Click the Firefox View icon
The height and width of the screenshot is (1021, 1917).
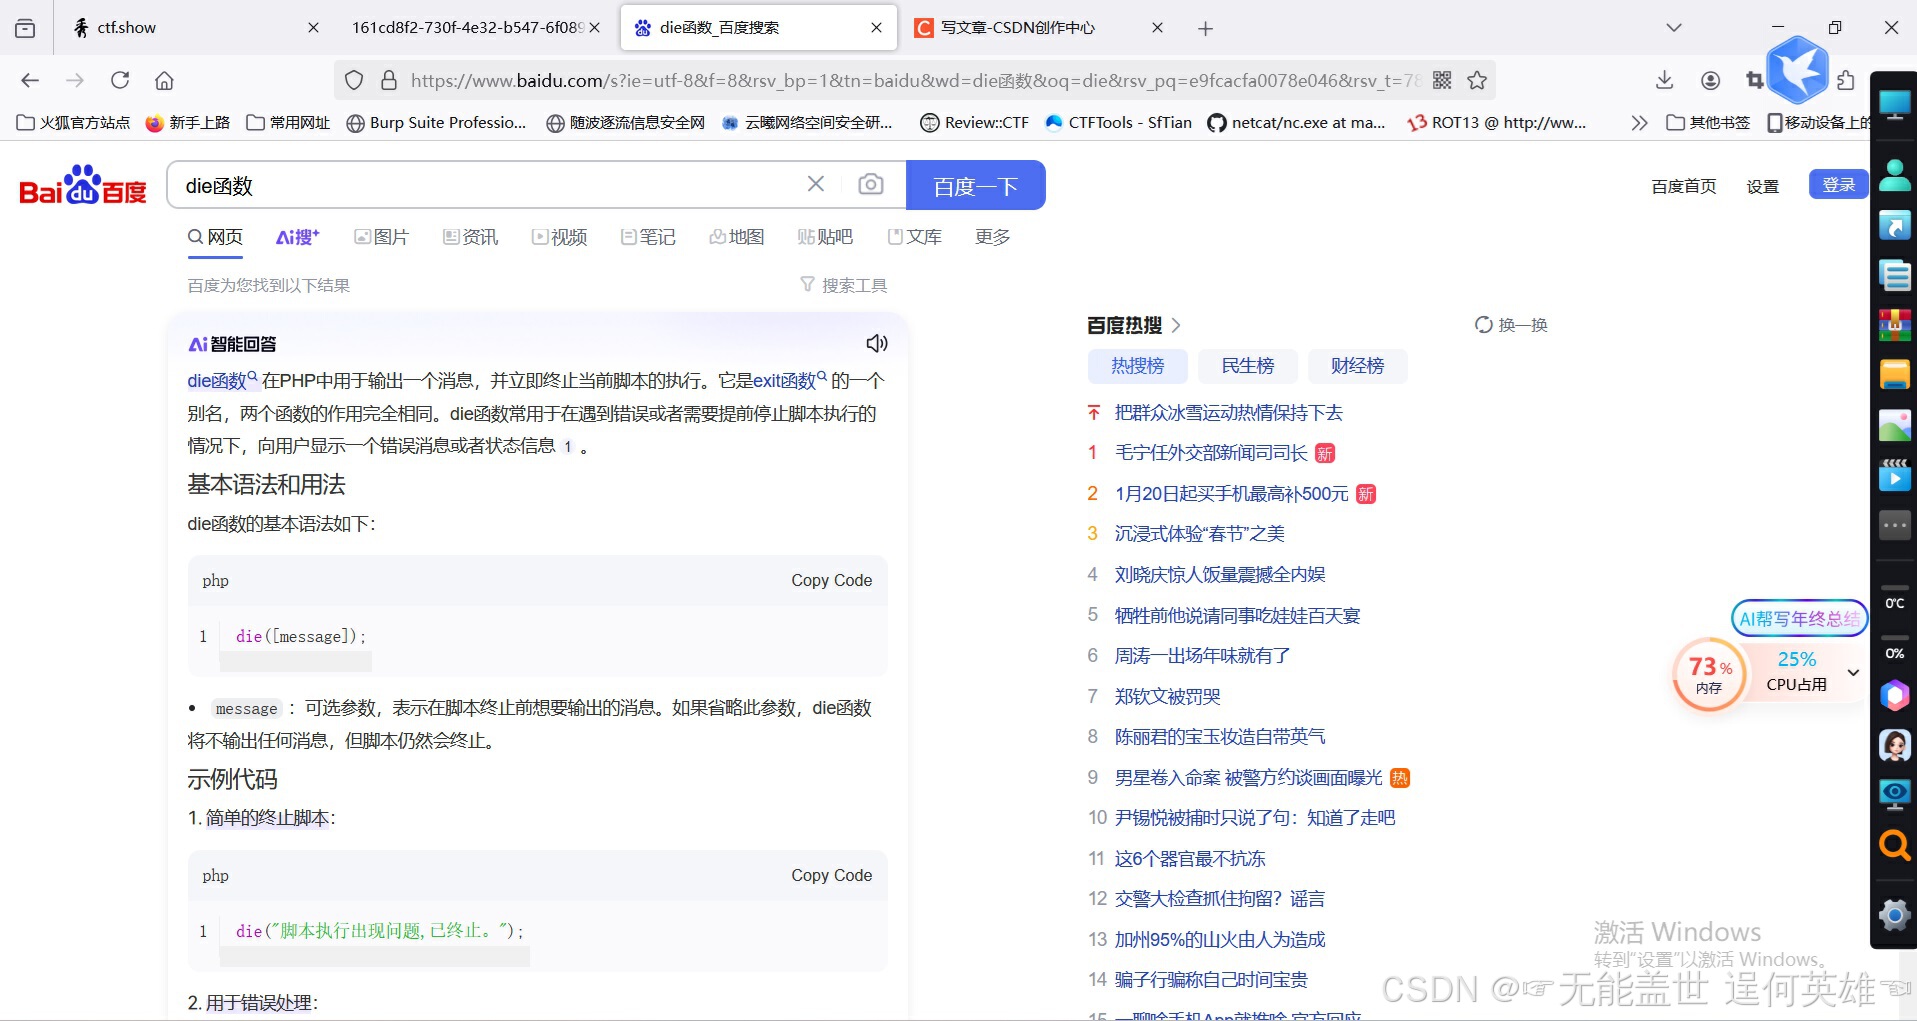(25, 28)
